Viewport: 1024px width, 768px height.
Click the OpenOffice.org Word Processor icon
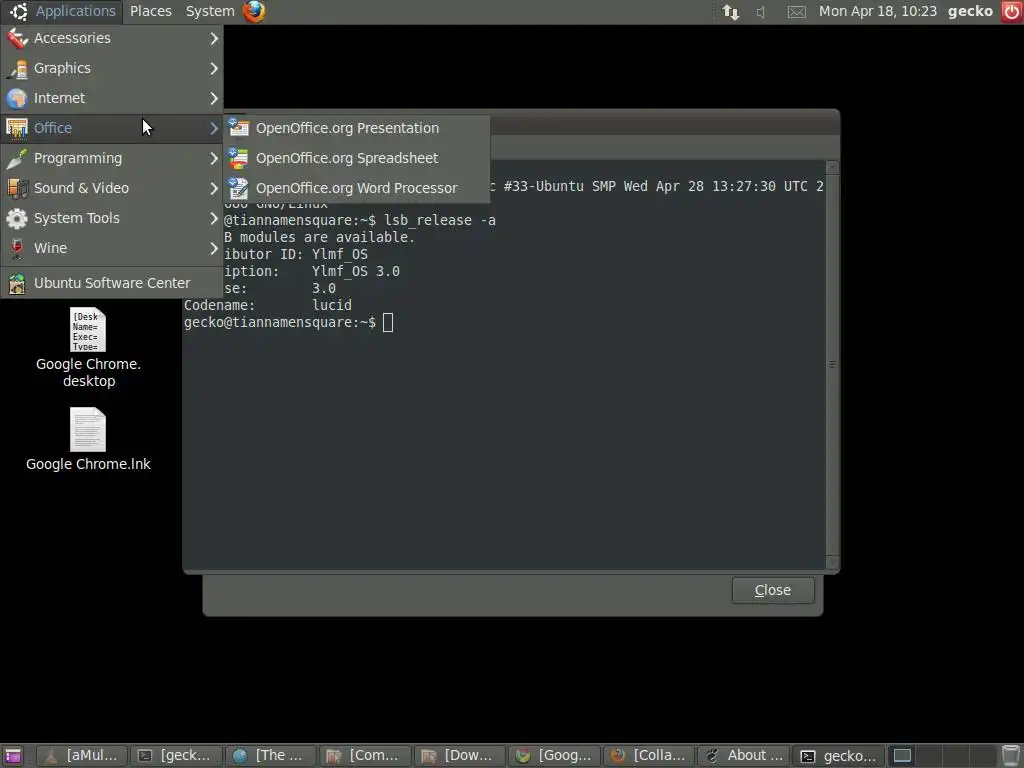click(x=238, y=188)
